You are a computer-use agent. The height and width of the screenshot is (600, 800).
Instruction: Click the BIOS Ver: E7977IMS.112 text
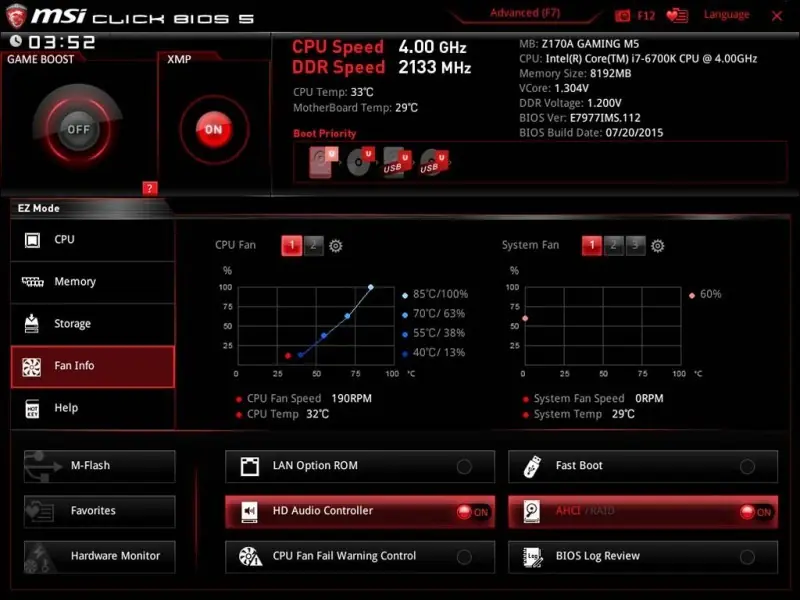pos(580,118)
